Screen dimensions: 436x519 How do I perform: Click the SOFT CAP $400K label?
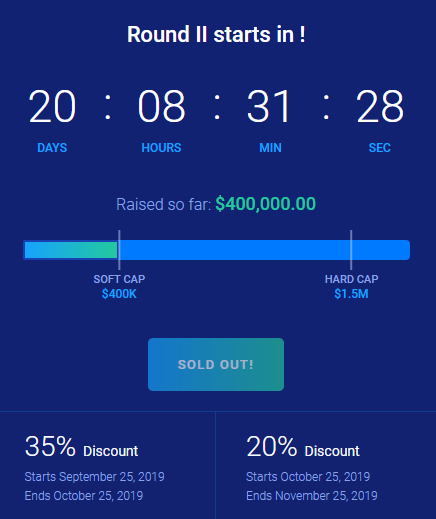(119, 286)
